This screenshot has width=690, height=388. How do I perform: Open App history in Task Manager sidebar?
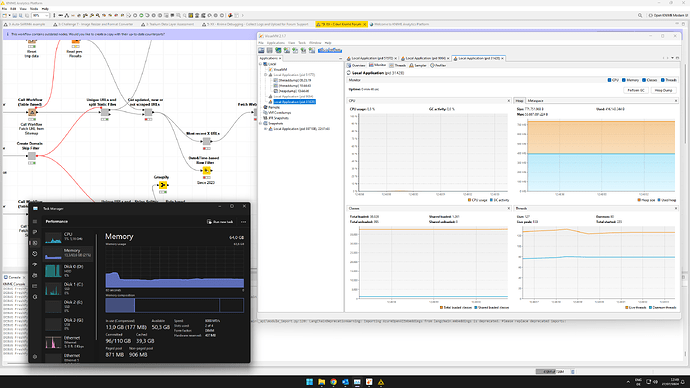tap(35, 254)
